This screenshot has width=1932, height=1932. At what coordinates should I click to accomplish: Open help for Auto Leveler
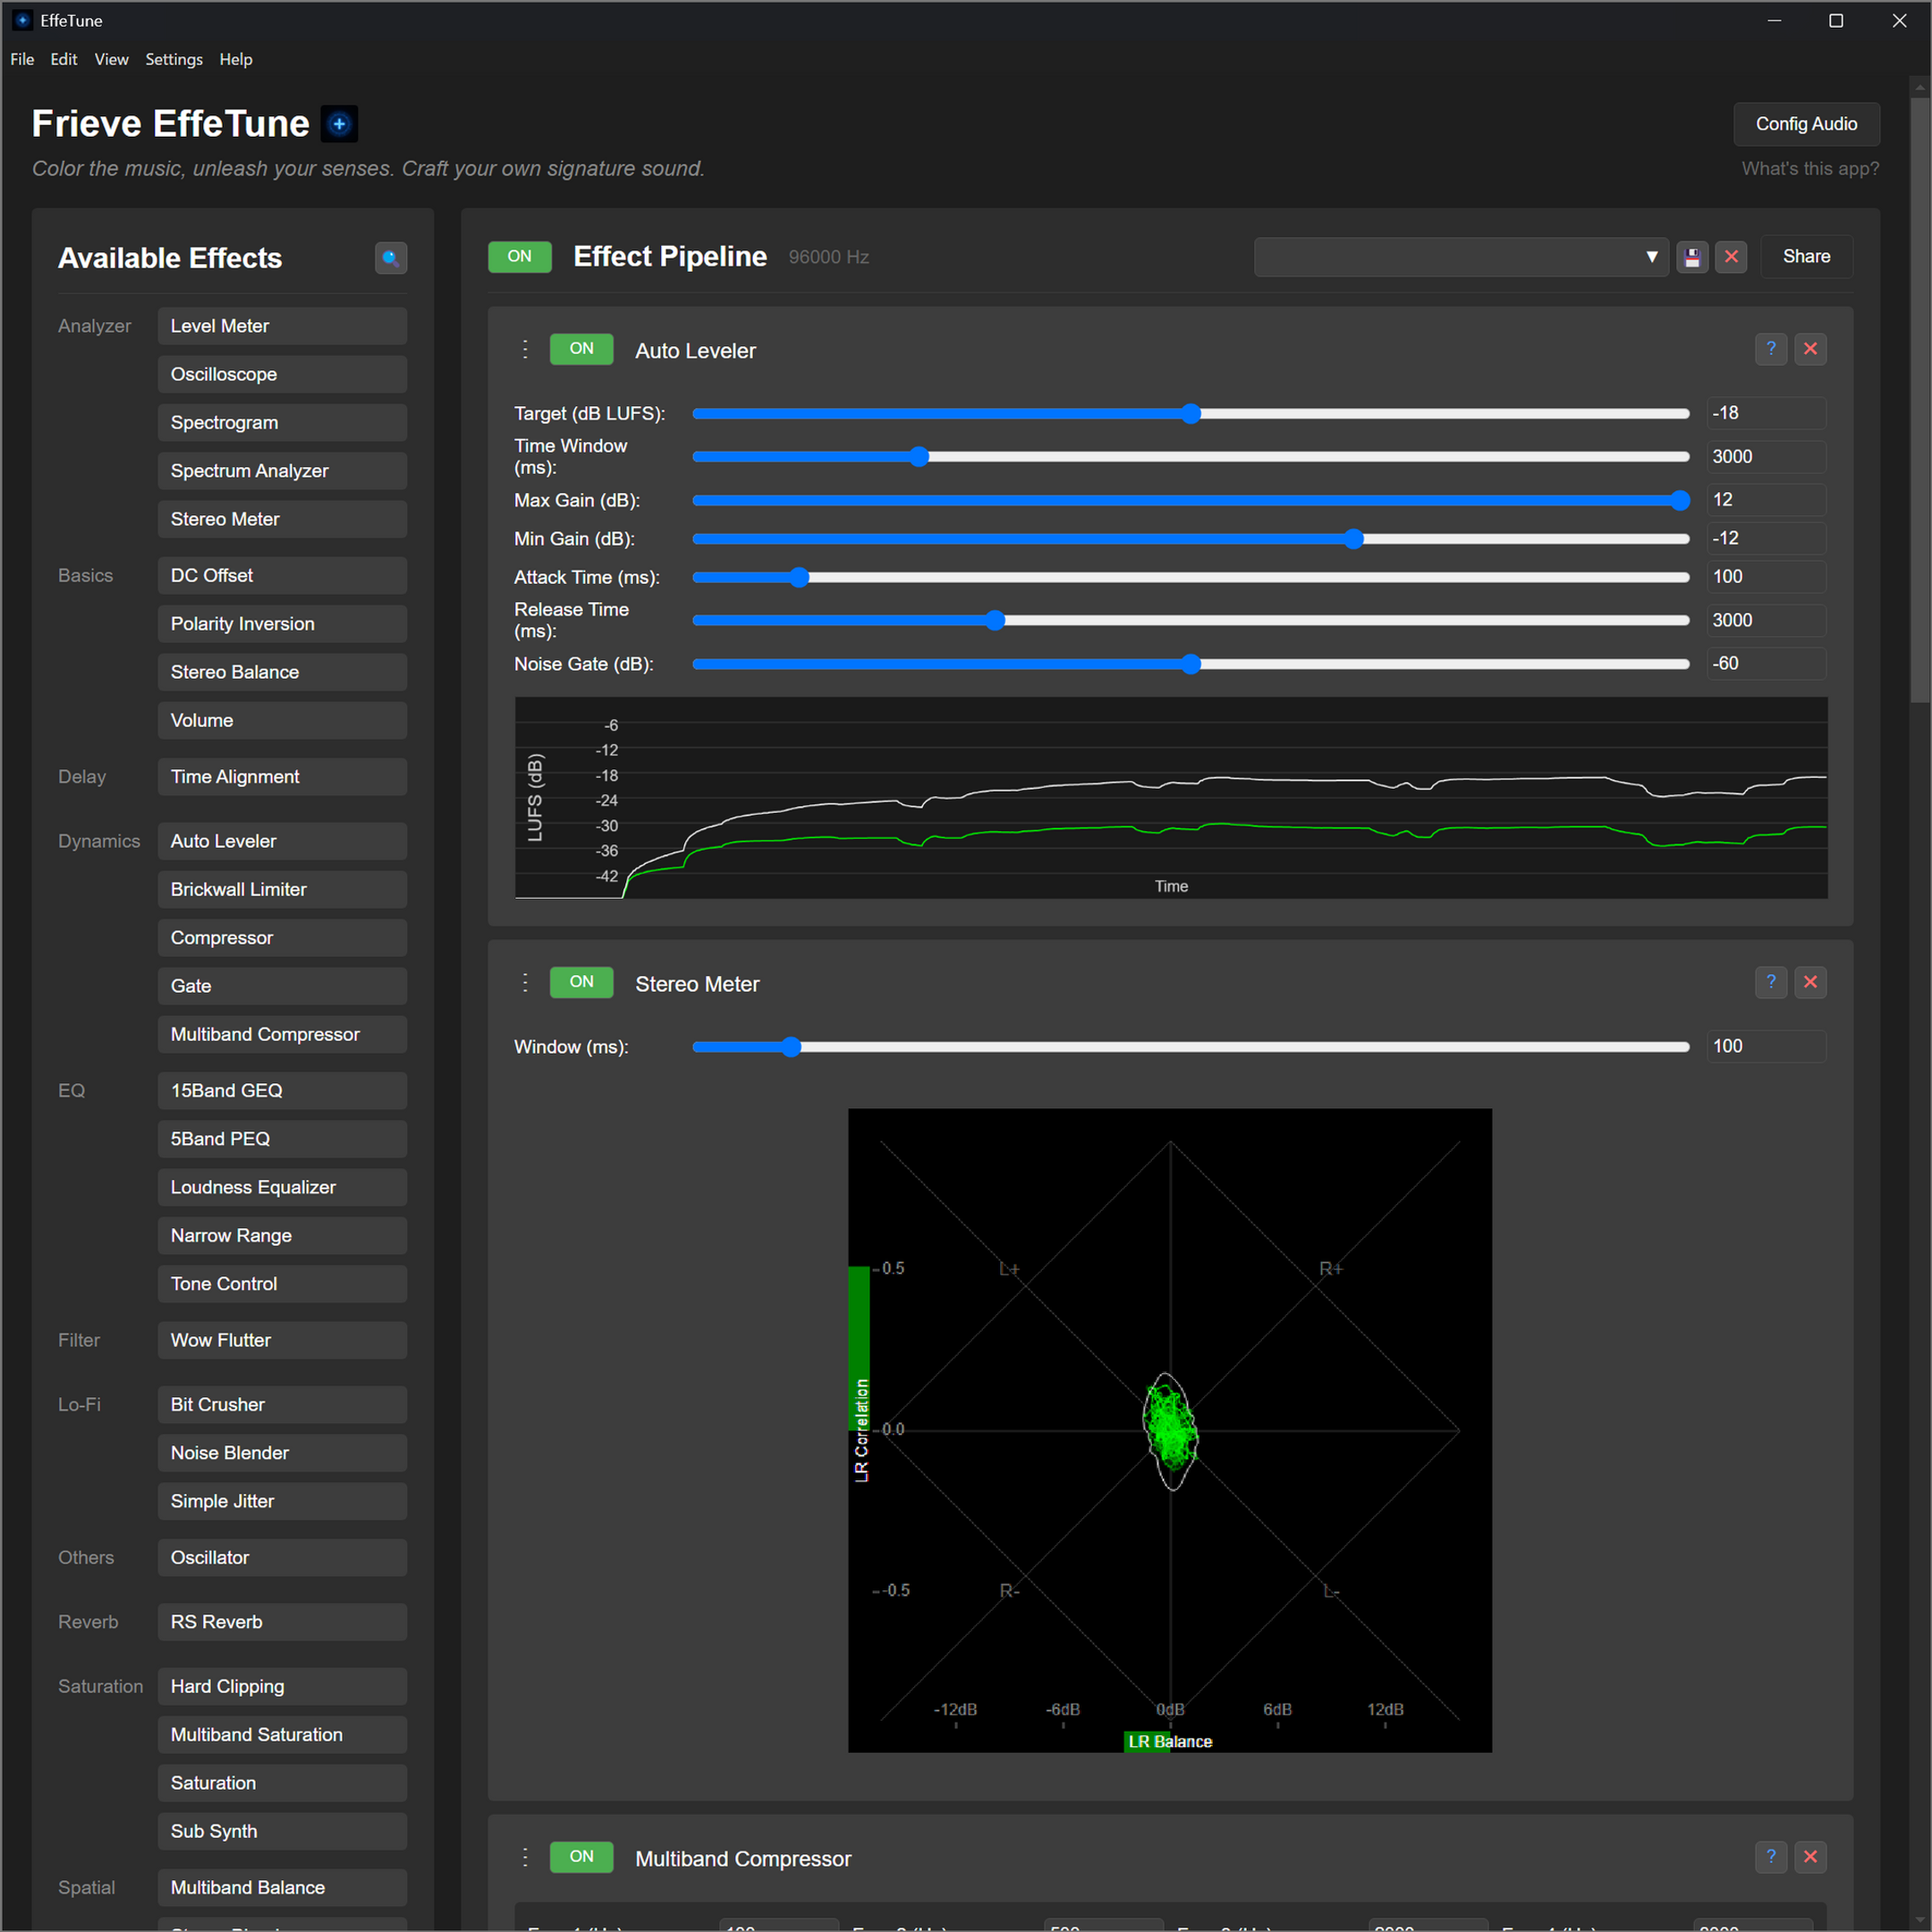1770,349
